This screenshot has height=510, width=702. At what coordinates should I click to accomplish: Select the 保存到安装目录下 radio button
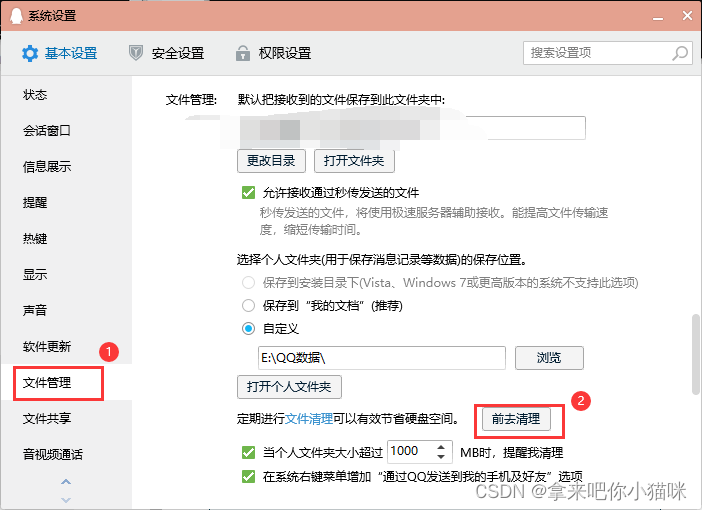[248, 283]
